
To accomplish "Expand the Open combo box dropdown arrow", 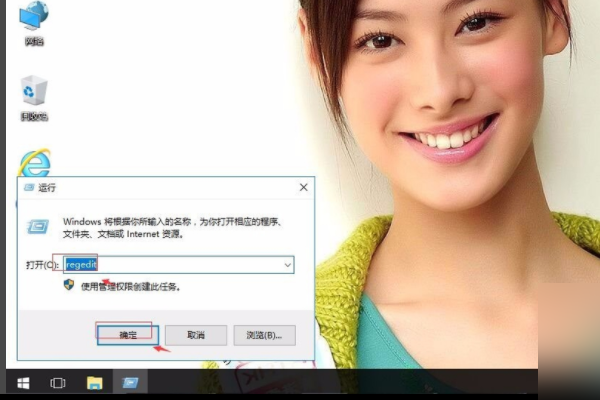I will tap(287, 265).
